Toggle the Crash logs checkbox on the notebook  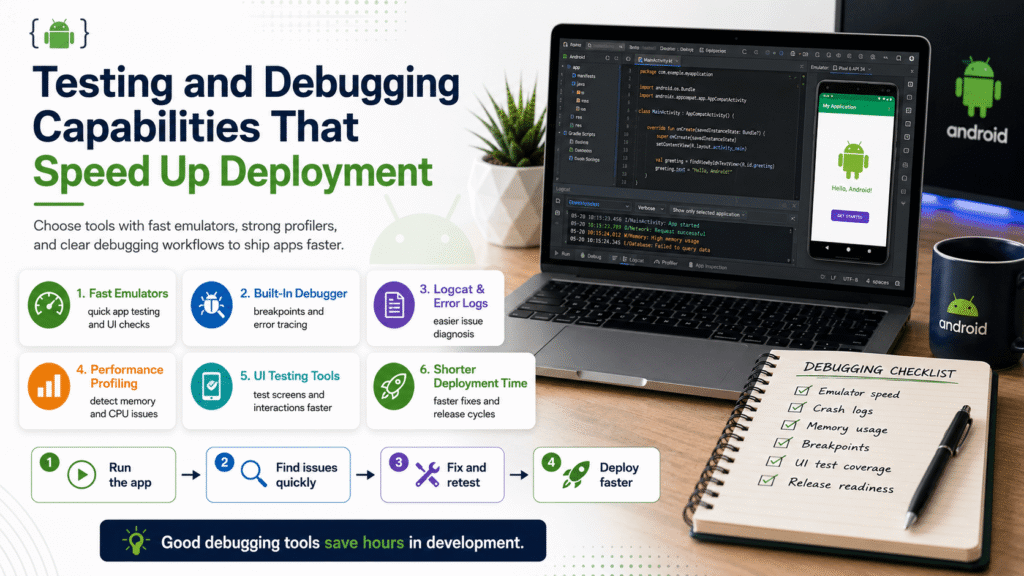(796, 408)
